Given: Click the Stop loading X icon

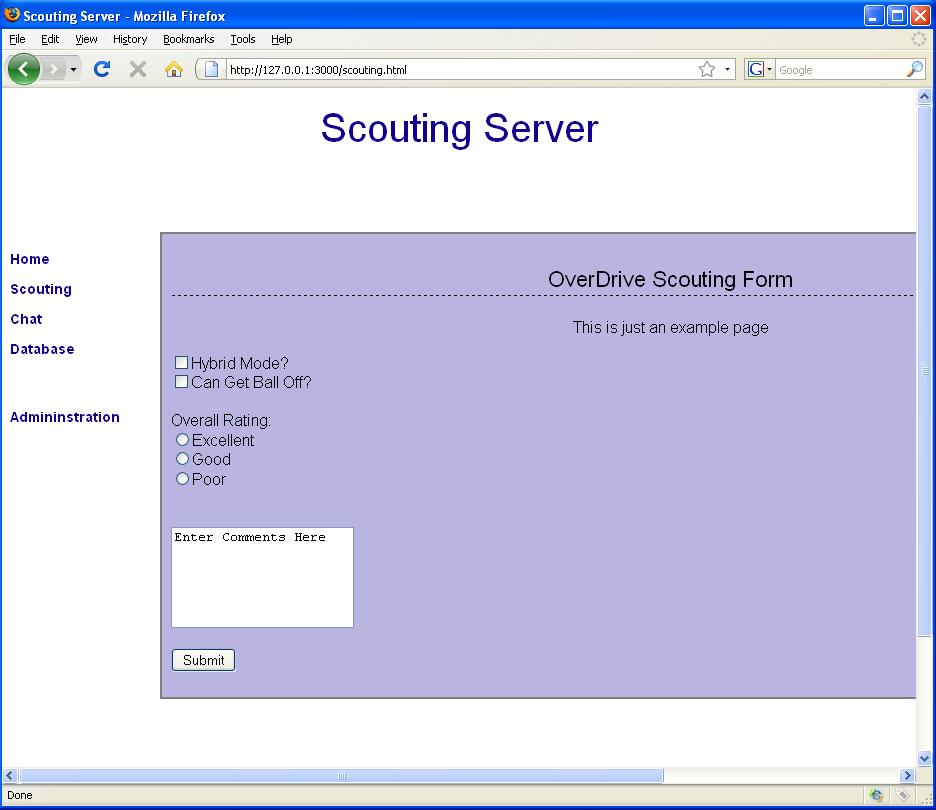Looking at the screenshot, I should (x=138, y=69).
